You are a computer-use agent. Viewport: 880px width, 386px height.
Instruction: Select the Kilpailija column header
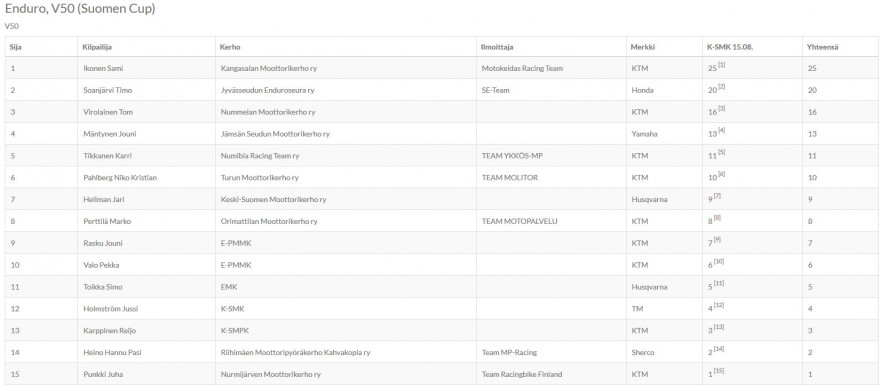coord(97,47)
